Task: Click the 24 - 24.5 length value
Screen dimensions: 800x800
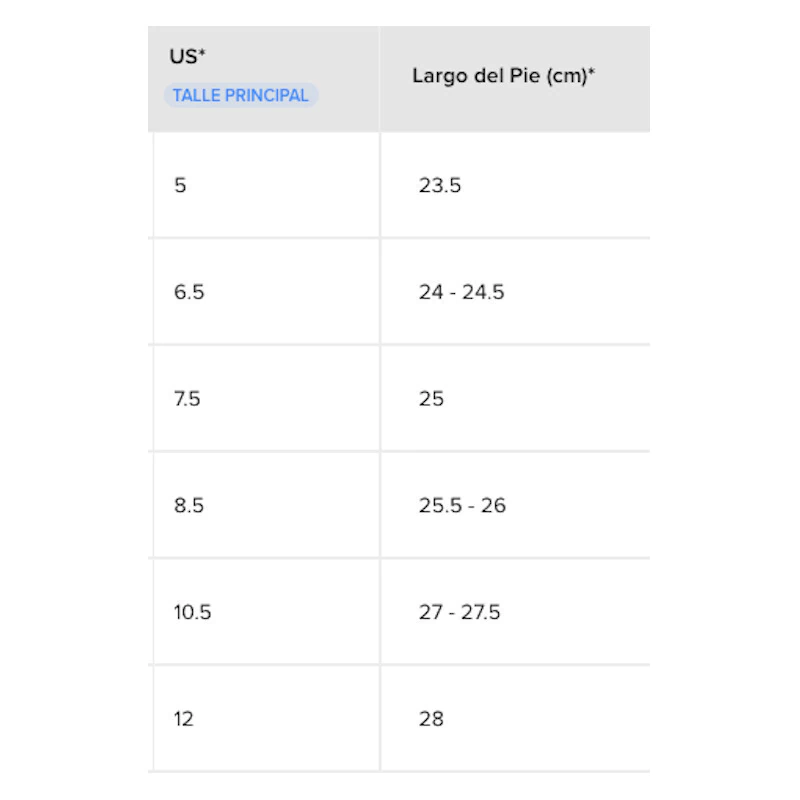Action: pyautogui.click(x=461, y=292)
